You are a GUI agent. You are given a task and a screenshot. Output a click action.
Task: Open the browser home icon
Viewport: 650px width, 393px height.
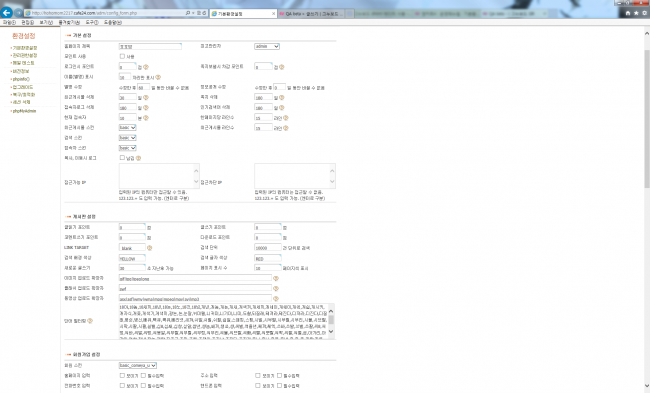pyautogui.click(x=628, y=13)
